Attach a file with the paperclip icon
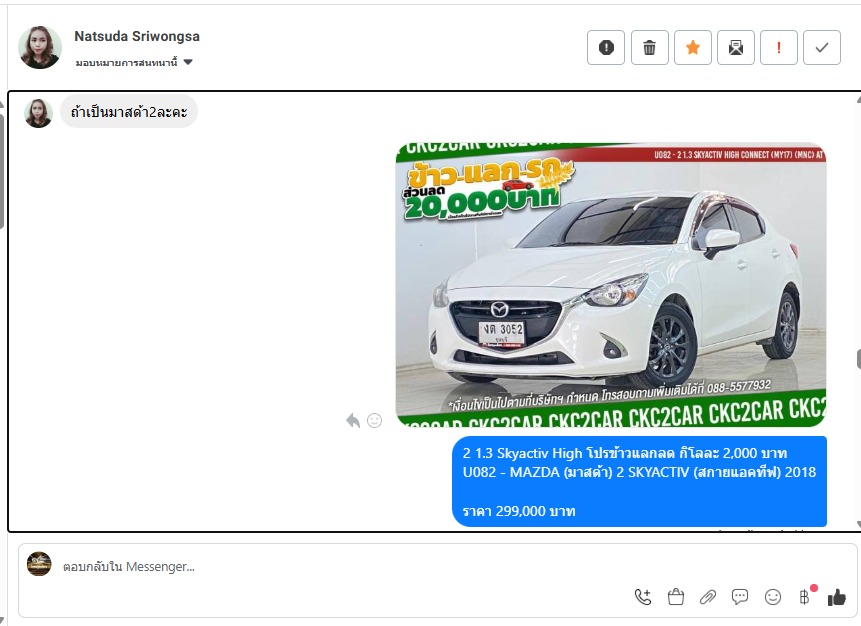 pyautogui.click(x=708, y=597)
